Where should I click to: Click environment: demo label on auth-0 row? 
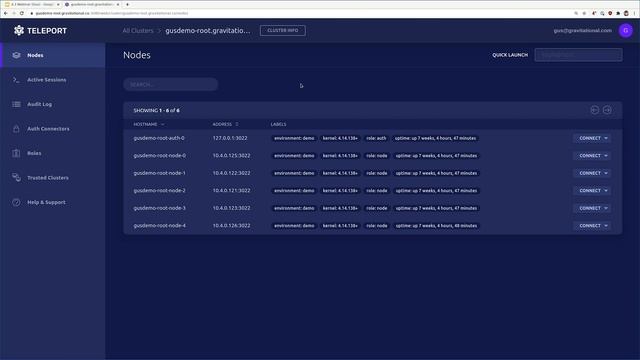click(294, 138)
